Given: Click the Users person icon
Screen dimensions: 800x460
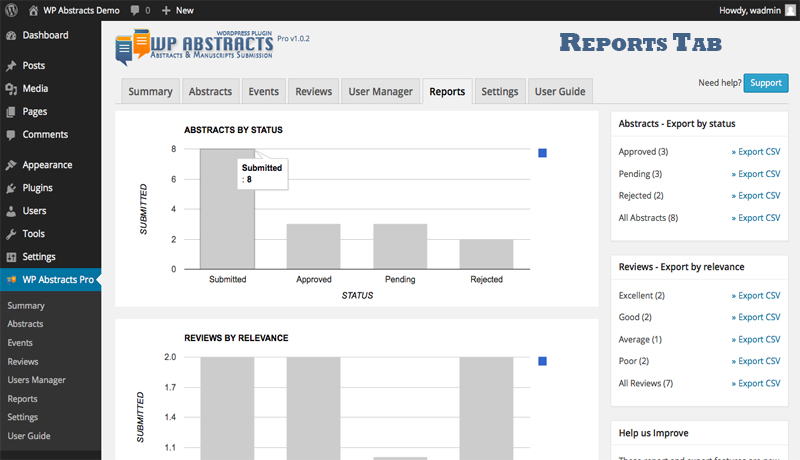Looking at the screenshot, I should [x=11, y=211].
